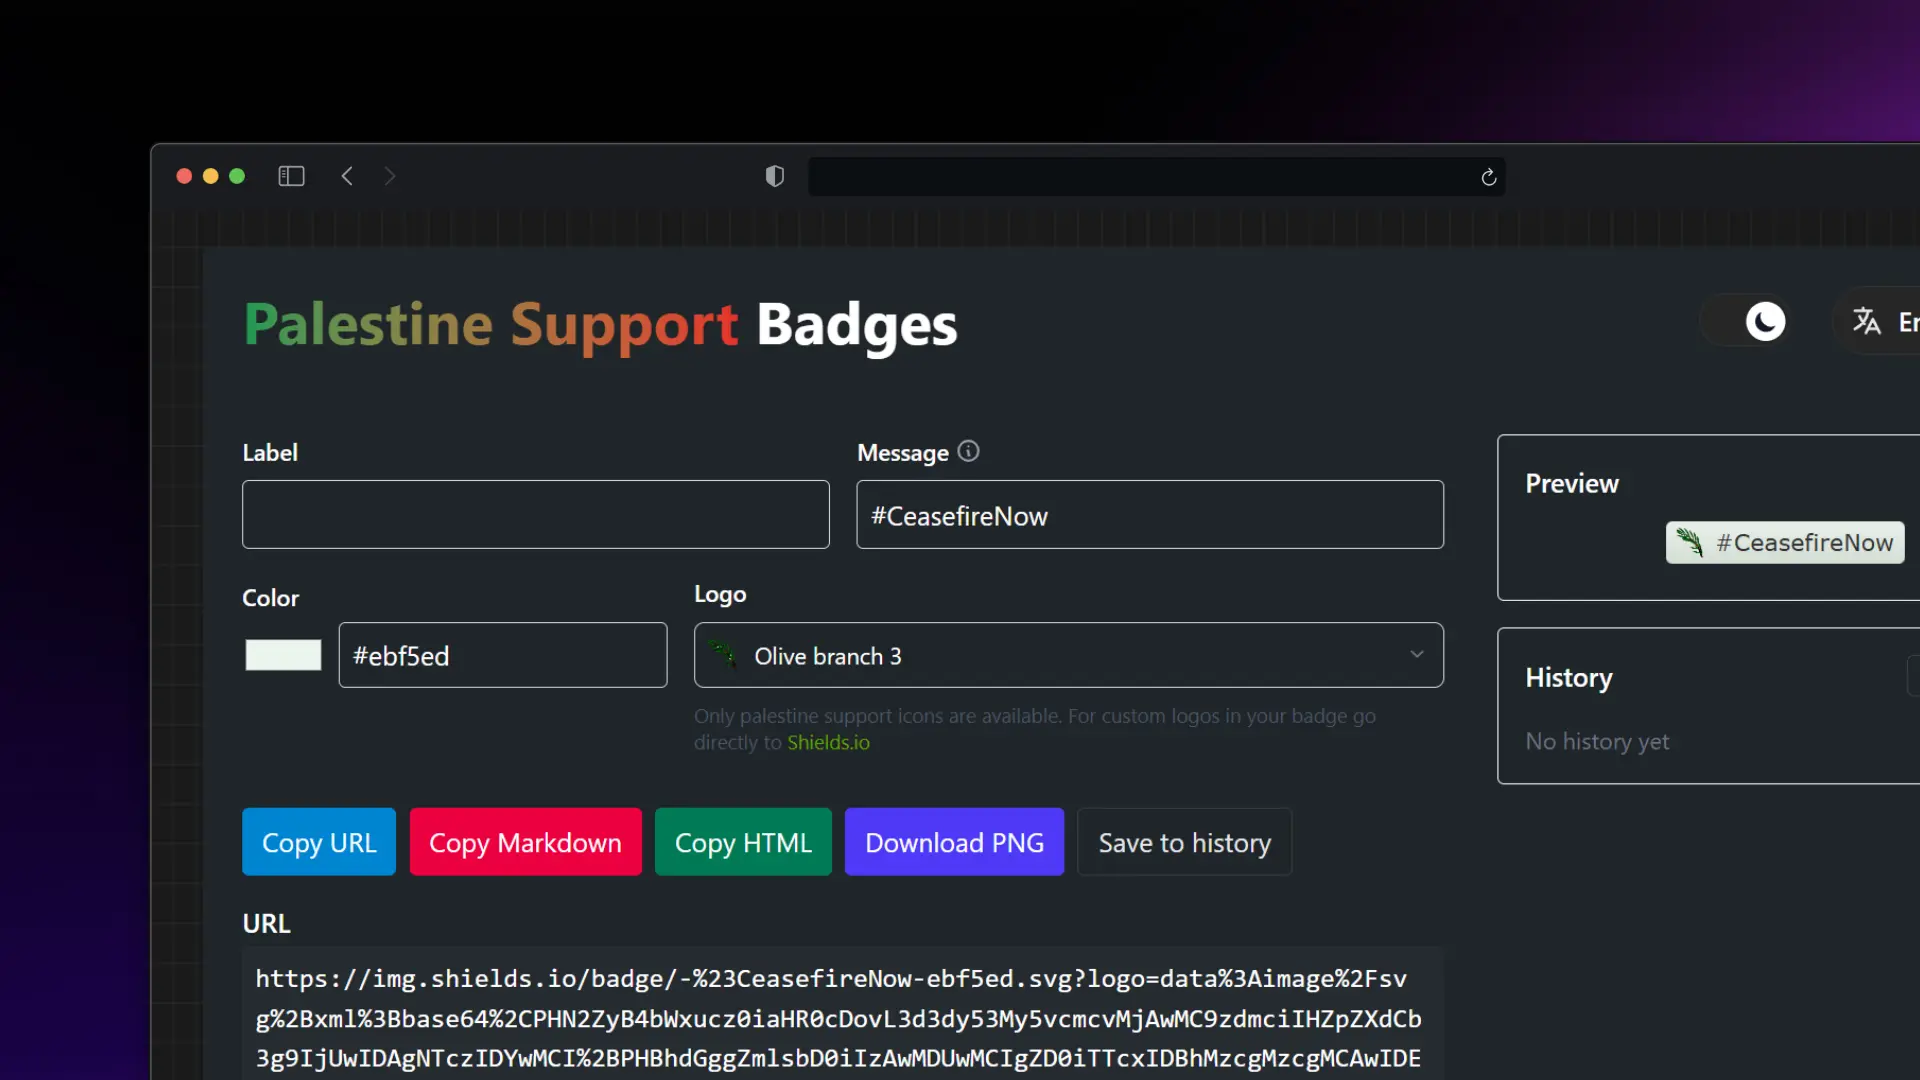Click the privacy shield icon
Viewport: 1920px width, 1080px height.
tap(774, 176)
